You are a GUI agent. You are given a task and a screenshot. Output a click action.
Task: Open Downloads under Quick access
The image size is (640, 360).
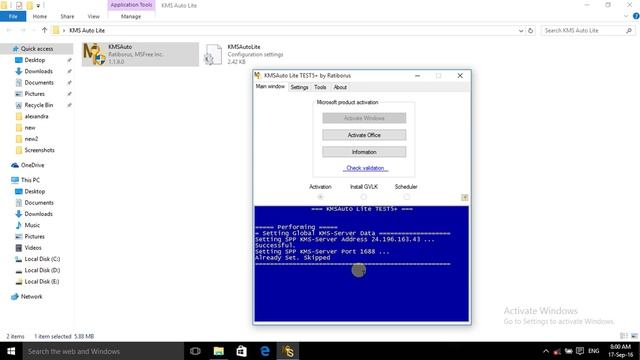[38, 71]
